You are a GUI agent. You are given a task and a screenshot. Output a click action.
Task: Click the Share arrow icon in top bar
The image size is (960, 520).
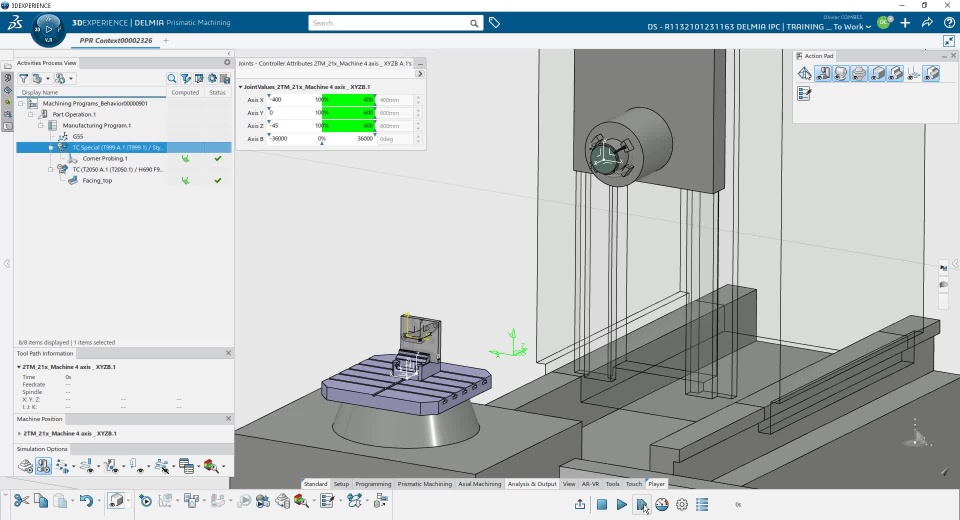[x=927, y=23]
